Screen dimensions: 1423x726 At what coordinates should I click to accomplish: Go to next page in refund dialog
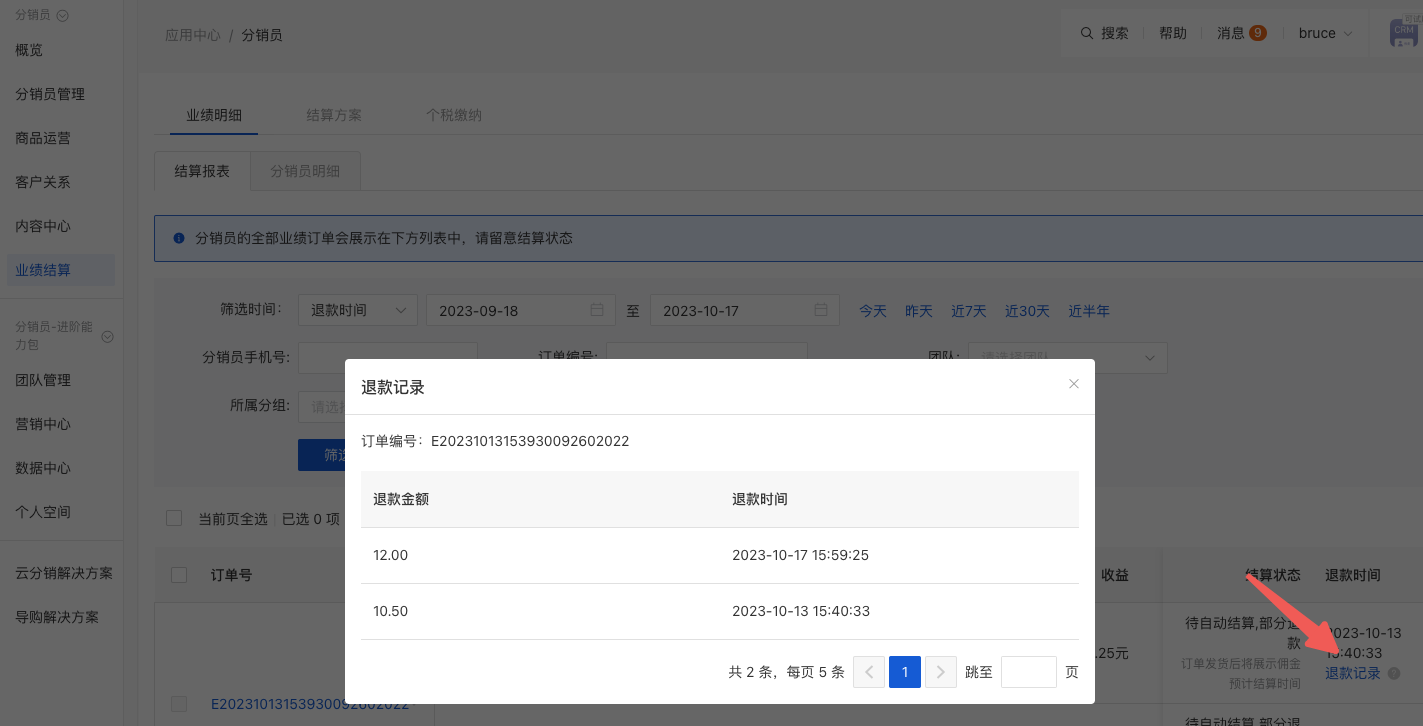[941, 672]
